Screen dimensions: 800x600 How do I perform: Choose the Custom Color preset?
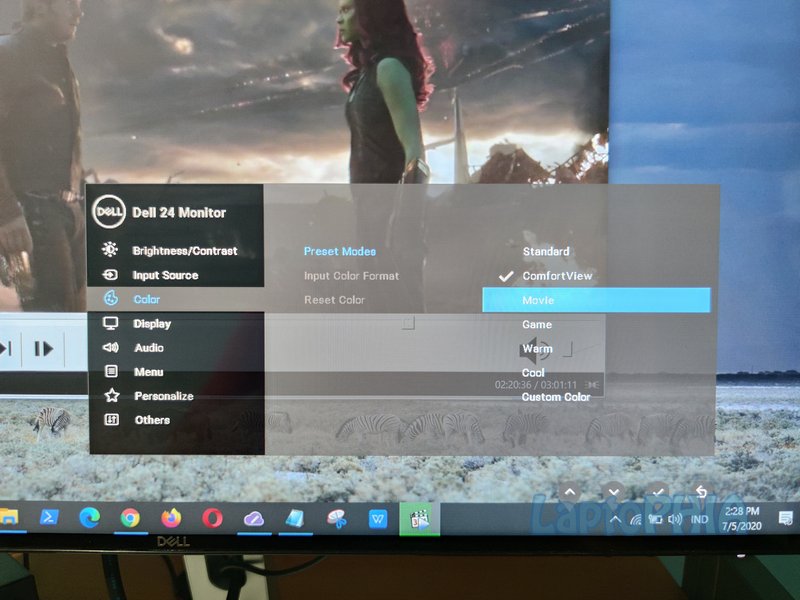[557, 395]
